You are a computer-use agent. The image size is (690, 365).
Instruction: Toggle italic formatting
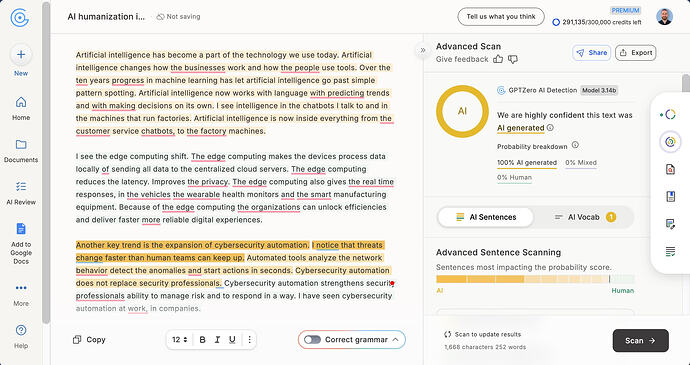[x=217, y=339]
